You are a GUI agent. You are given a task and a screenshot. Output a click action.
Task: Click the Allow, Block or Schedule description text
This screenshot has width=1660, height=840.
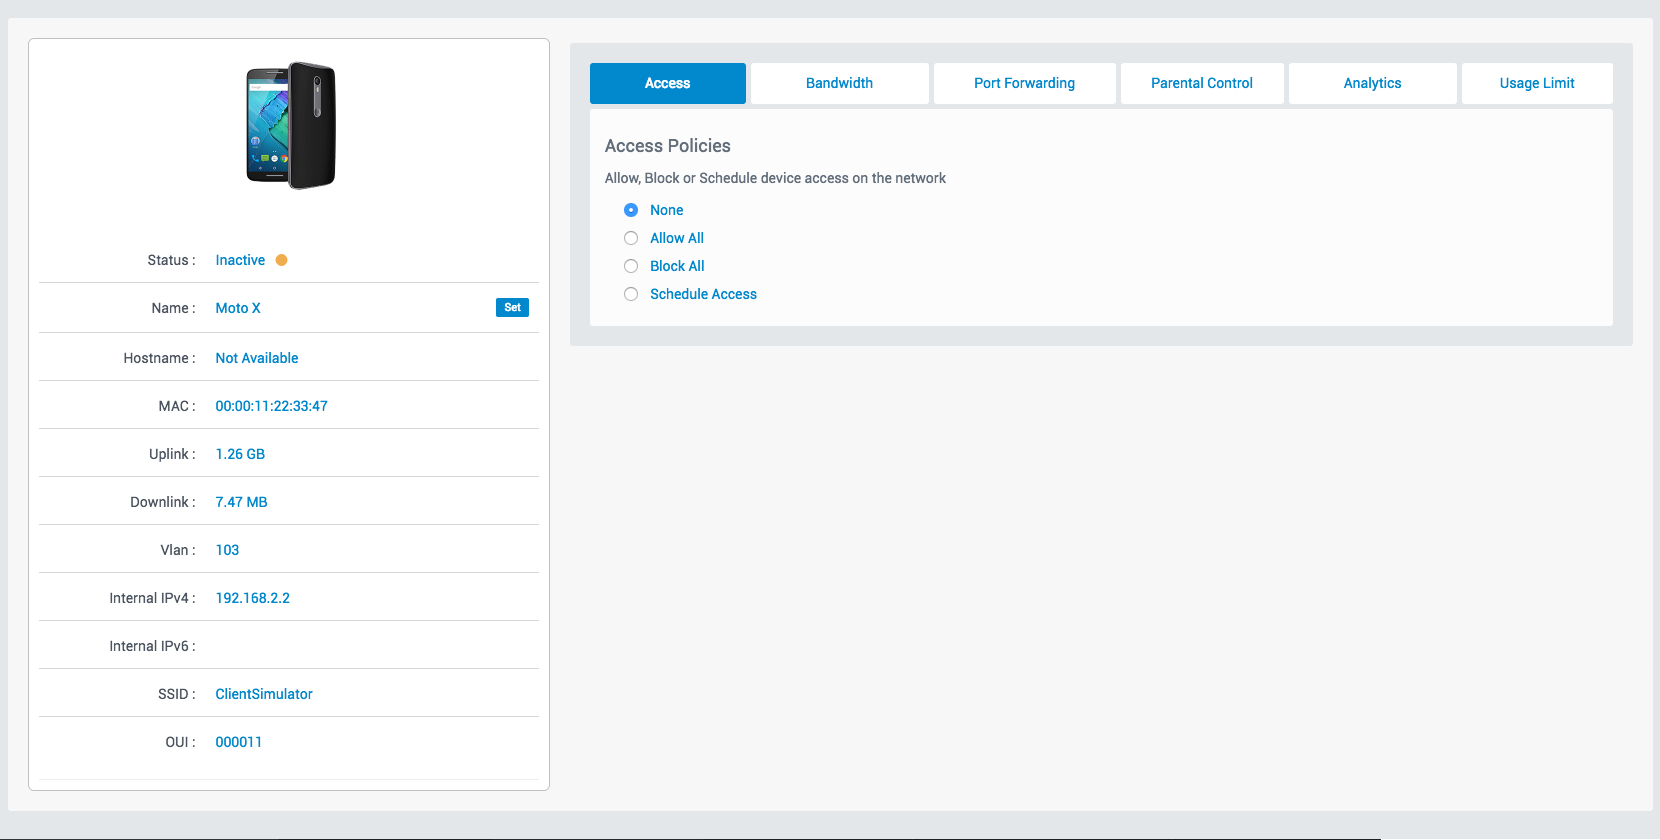click(775, 178)
